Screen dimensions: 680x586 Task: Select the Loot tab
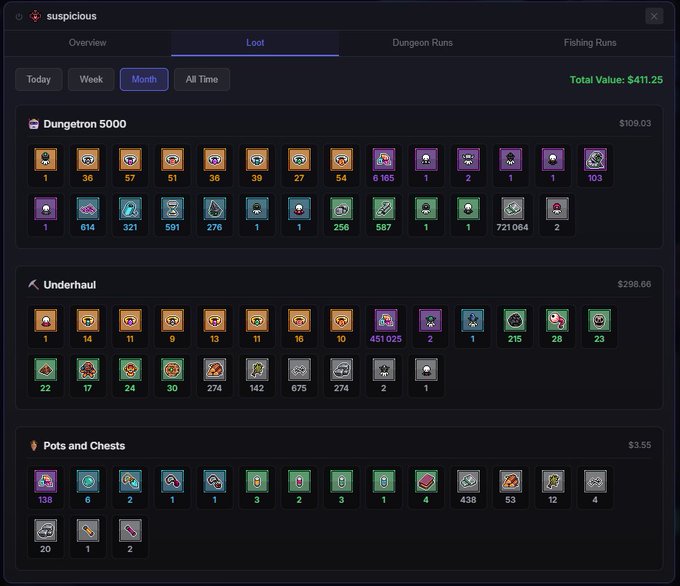255,43
